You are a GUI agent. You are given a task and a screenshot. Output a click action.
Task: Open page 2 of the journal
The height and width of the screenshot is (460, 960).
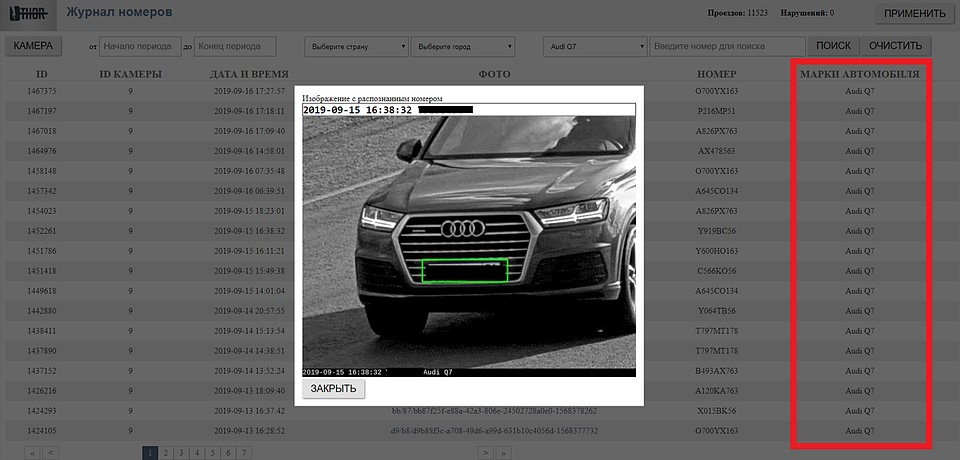[165, 453]
